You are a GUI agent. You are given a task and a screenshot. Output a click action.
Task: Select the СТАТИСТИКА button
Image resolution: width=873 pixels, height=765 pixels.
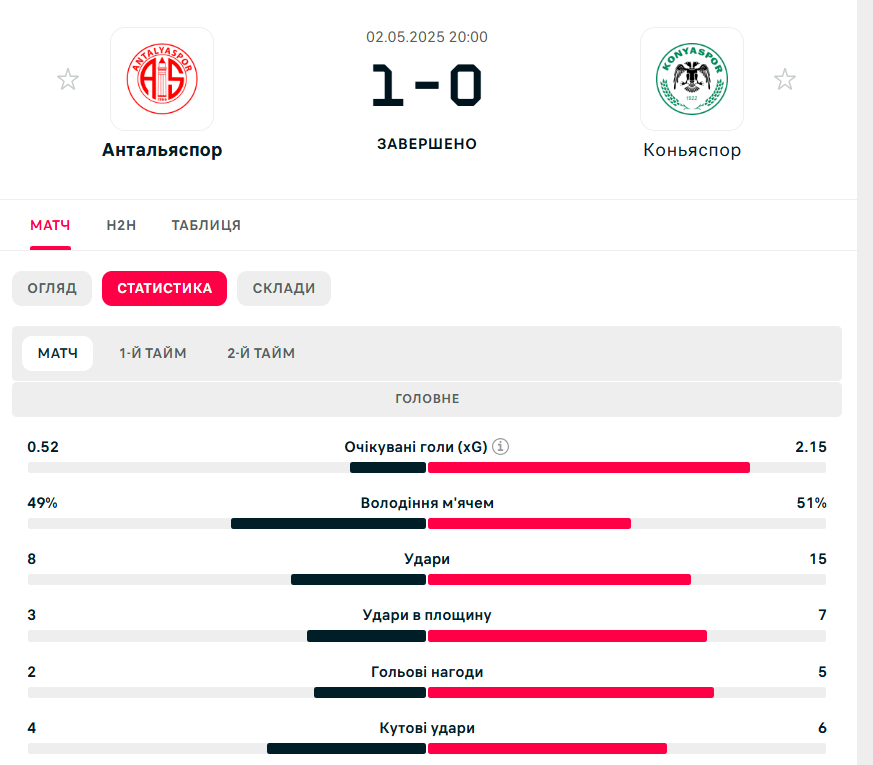click(164, 288)
